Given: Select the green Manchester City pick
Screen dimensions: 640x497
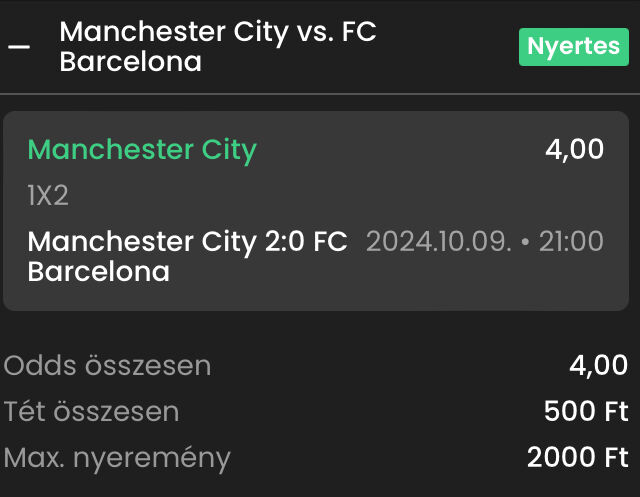Looking at the screenshot, I should click(142, 150).
